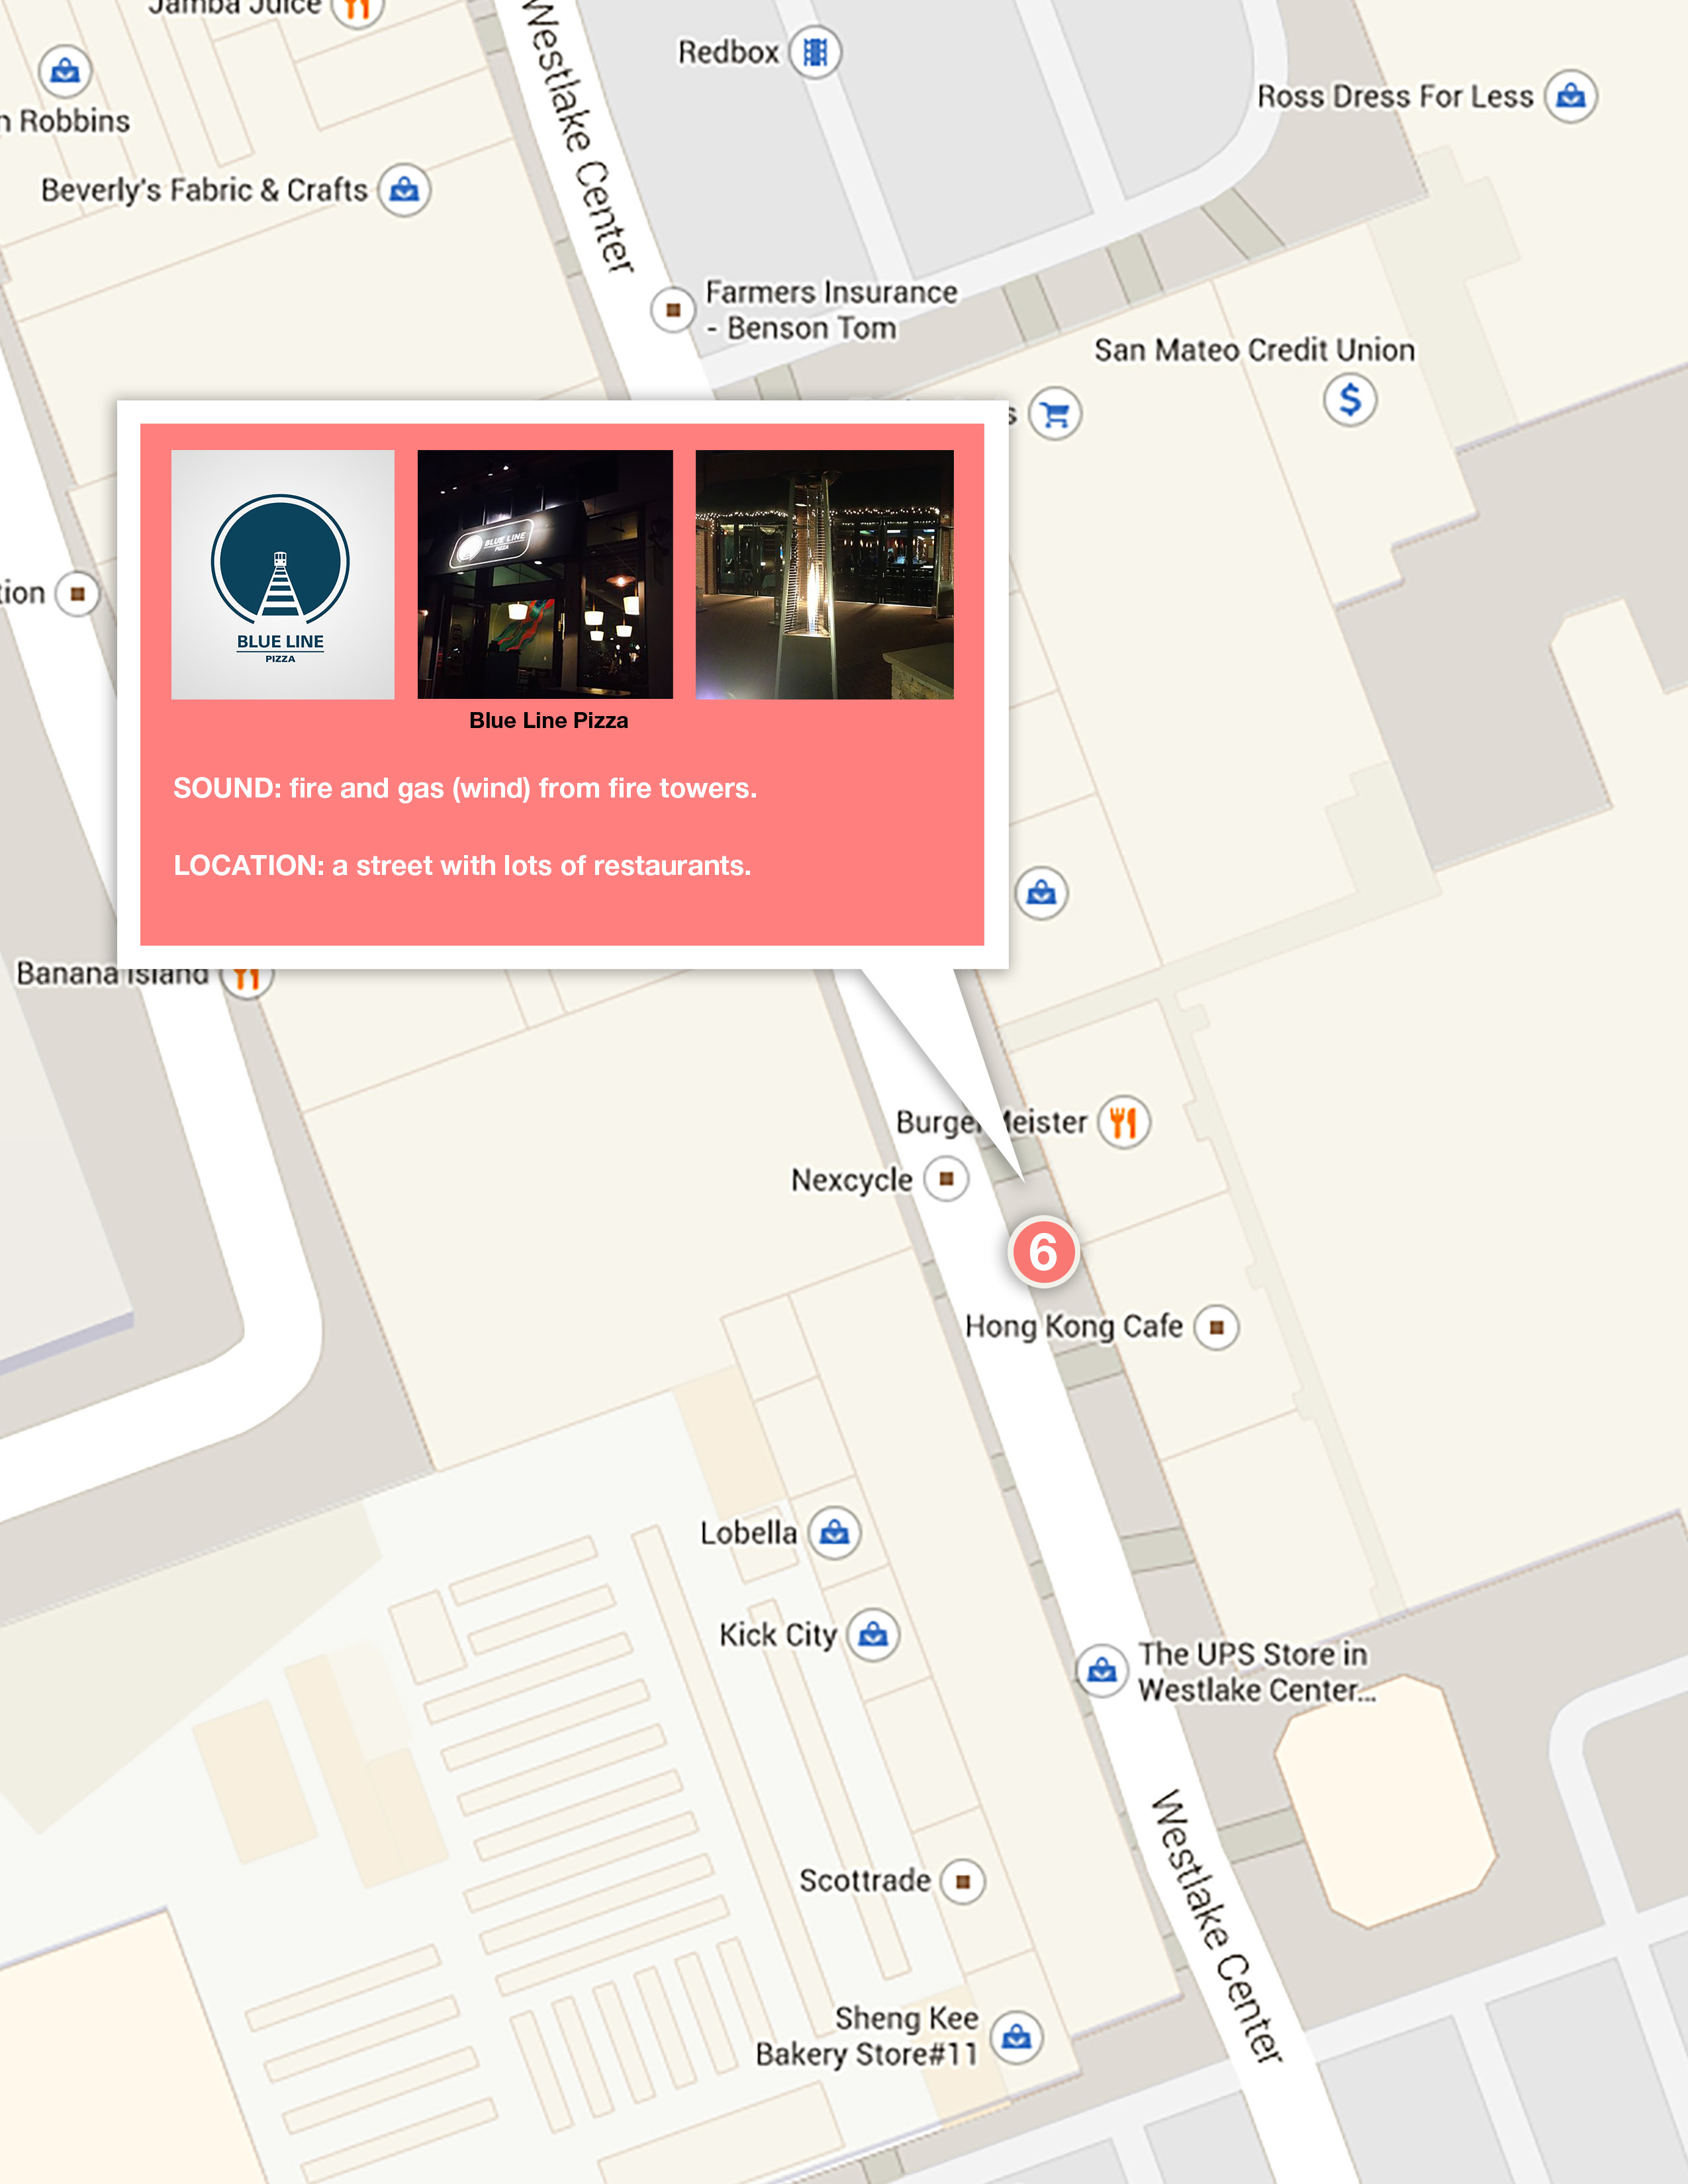Screen dimensions: 1688x2184
Task: Select Sheng Kee Bakery shopping icon
Action: 1016,2037
